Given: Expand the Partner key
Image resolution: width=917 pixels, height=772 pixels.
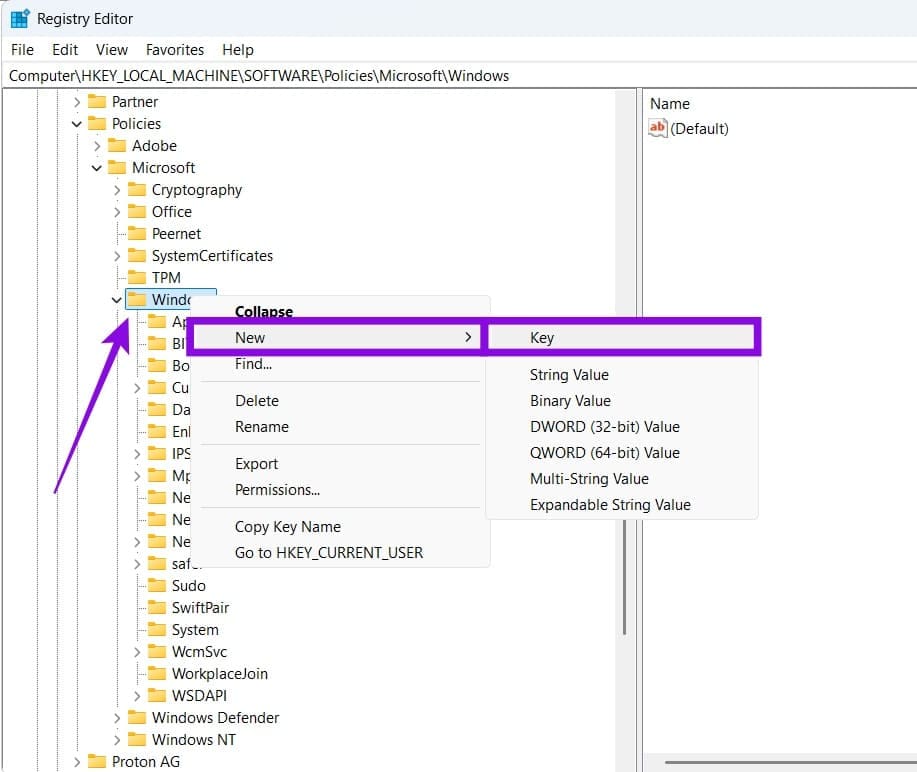Looking at the screenshot, I should [77, 102].
